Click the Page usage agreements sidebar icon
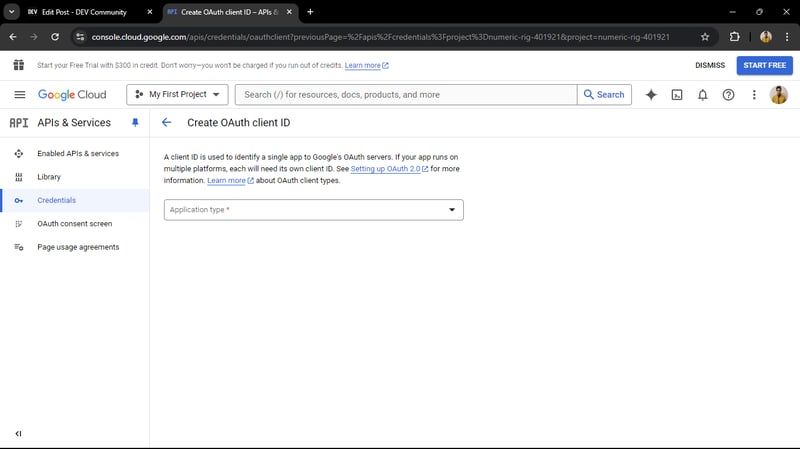The width and height of the screenshot is (800, 449). 19,247
